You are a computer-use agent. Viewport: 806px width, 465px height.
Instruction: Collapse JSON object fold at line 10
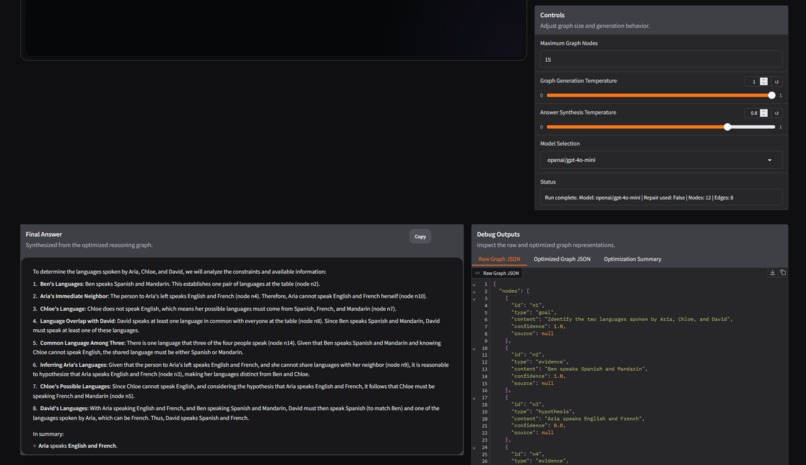coord(474,348)
